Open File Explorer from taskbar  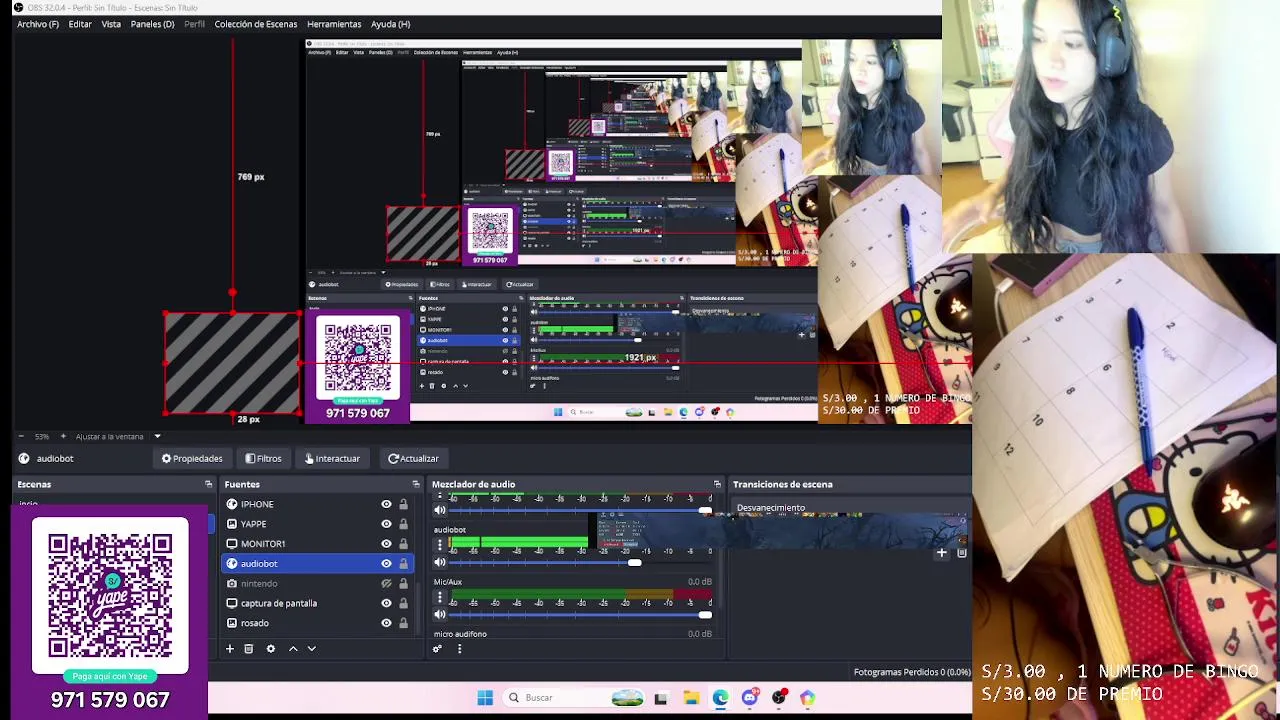[x=691, y=698]
